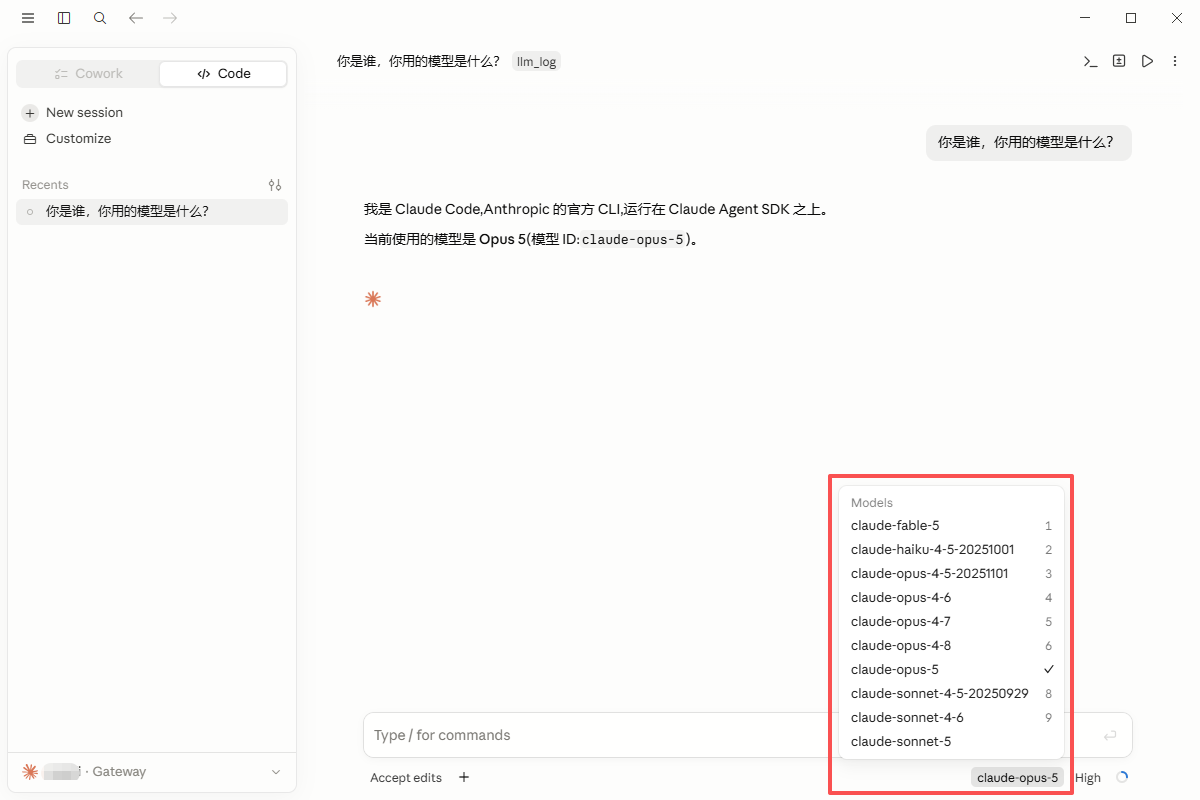Expand the Gateway account dropdown
The width and height of the screenshot is (1200, 800).
152,772
